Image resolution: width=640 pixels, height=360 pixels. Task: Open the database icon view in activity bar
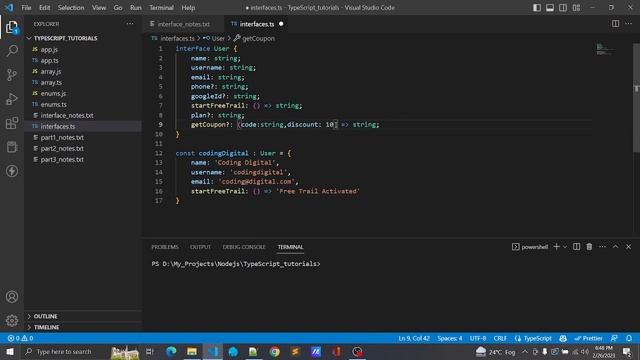point(12,147)
